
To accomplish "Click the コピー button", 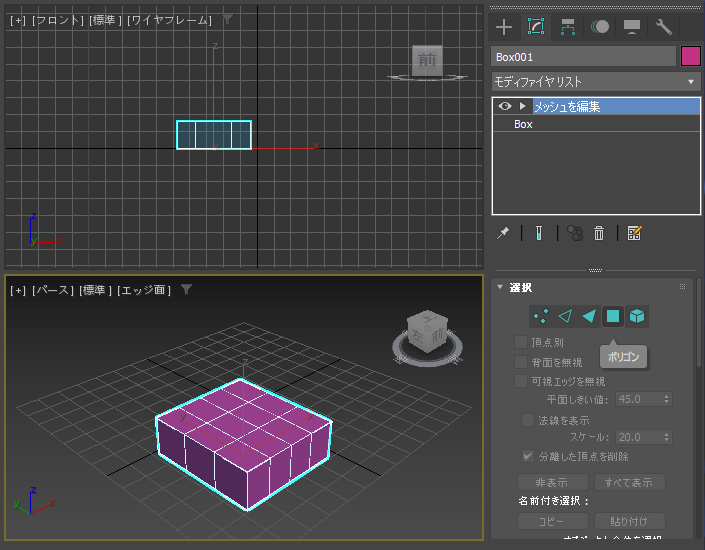I will pyautogui.click(x=553, y=521).
